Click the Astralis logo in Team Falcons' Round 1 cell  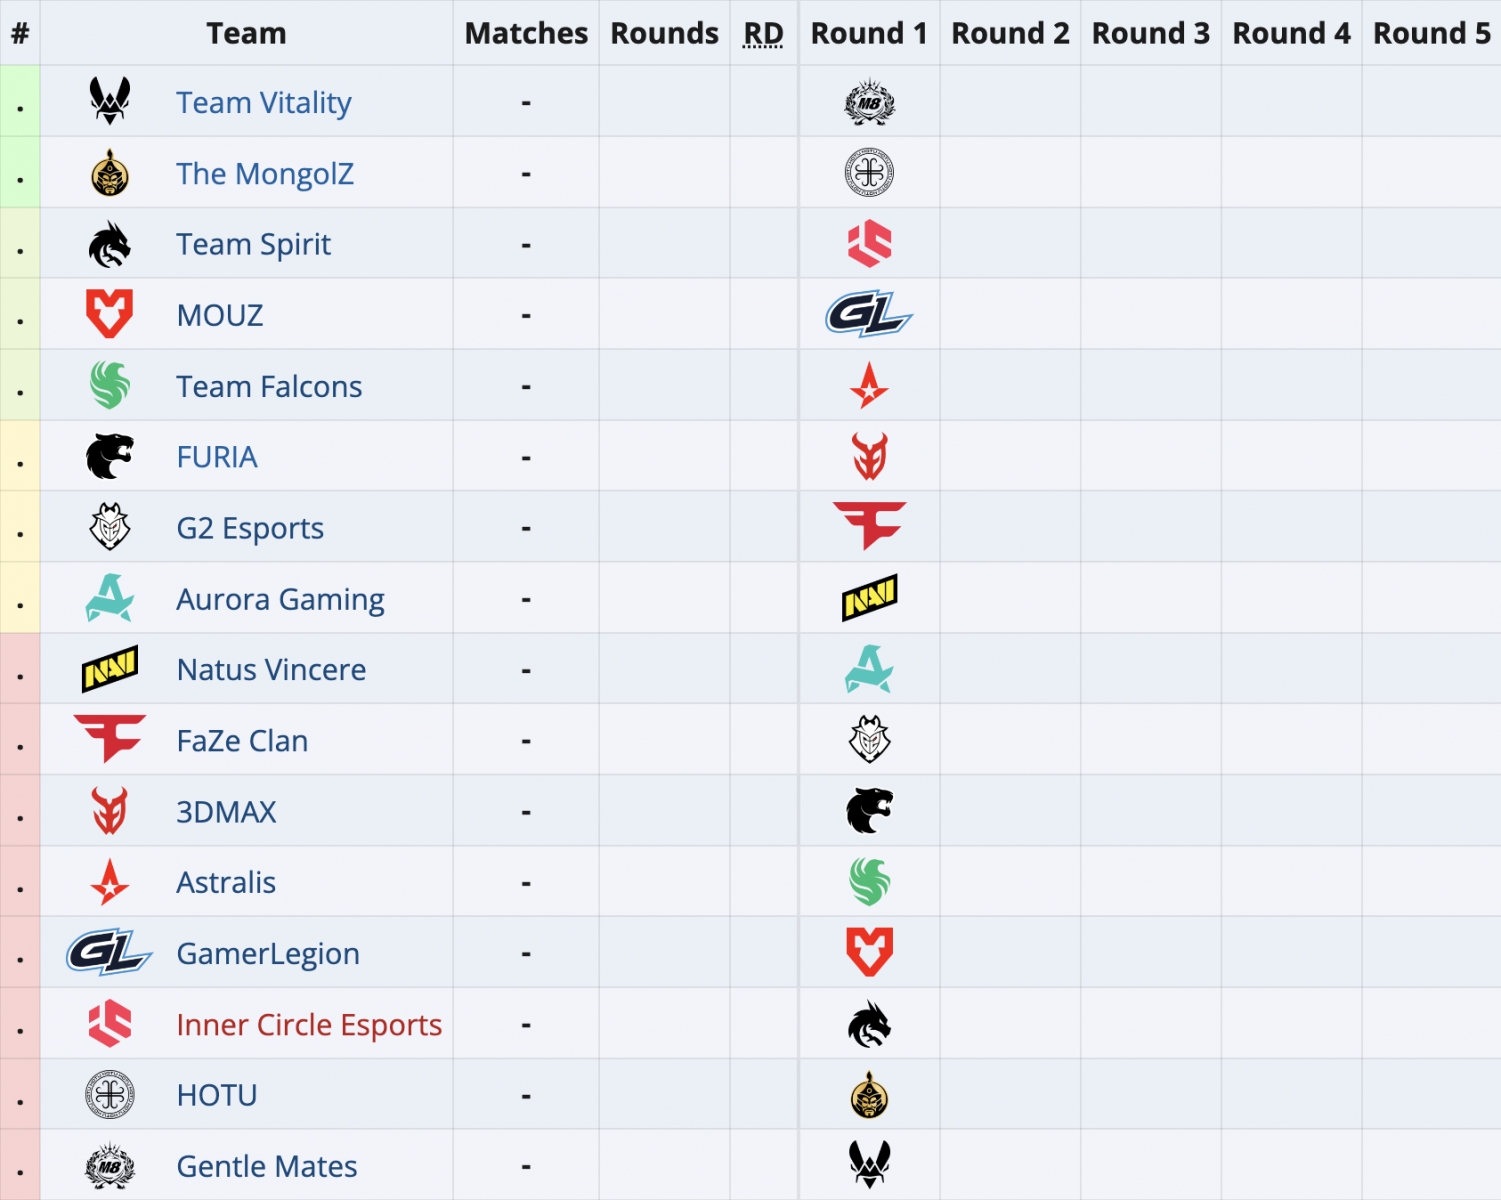(x=869, y=386)
